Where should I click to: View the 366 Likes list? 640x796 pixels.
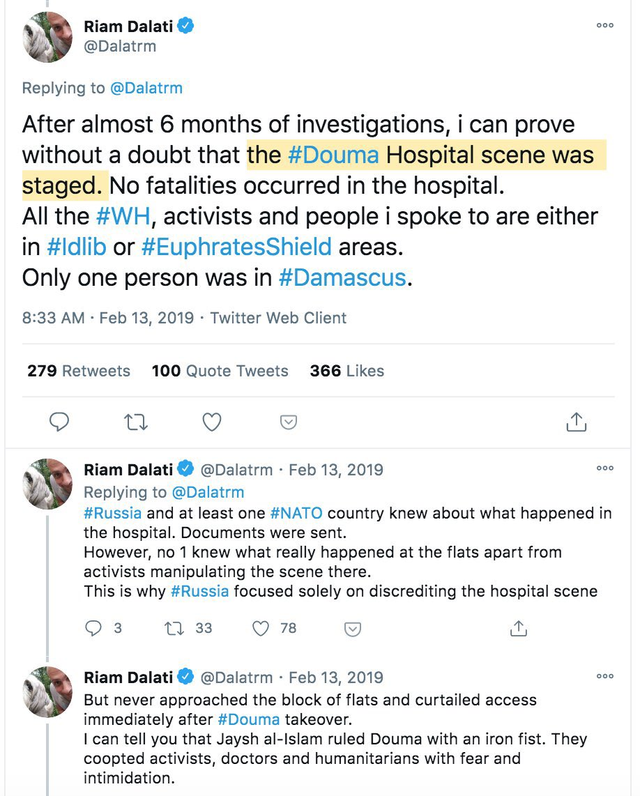tap(346, 371)
